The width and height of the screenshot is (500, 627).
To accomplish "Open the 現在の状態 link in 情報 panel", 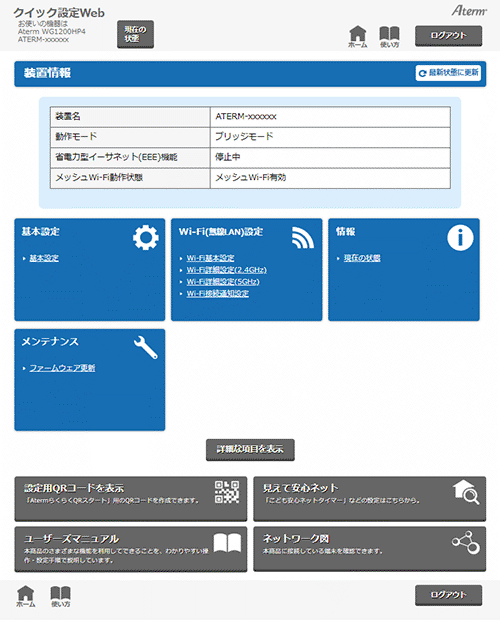I will [362, 258].
